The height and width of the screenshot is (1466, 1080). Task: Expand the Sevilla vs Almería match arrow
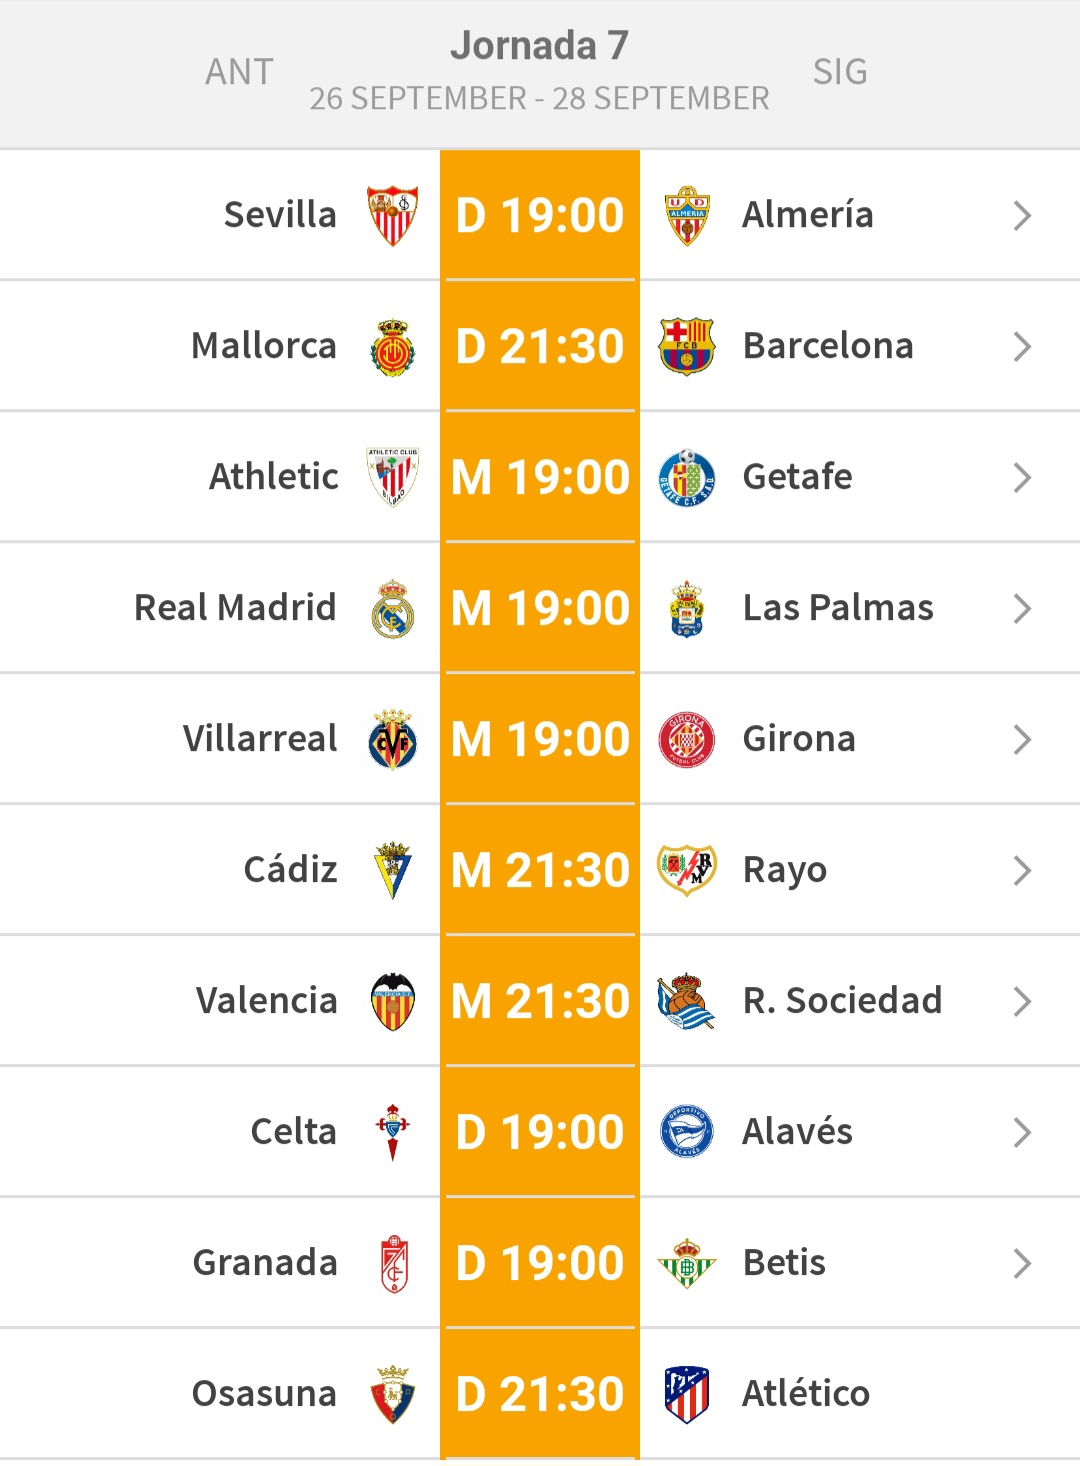(1021, 215)
